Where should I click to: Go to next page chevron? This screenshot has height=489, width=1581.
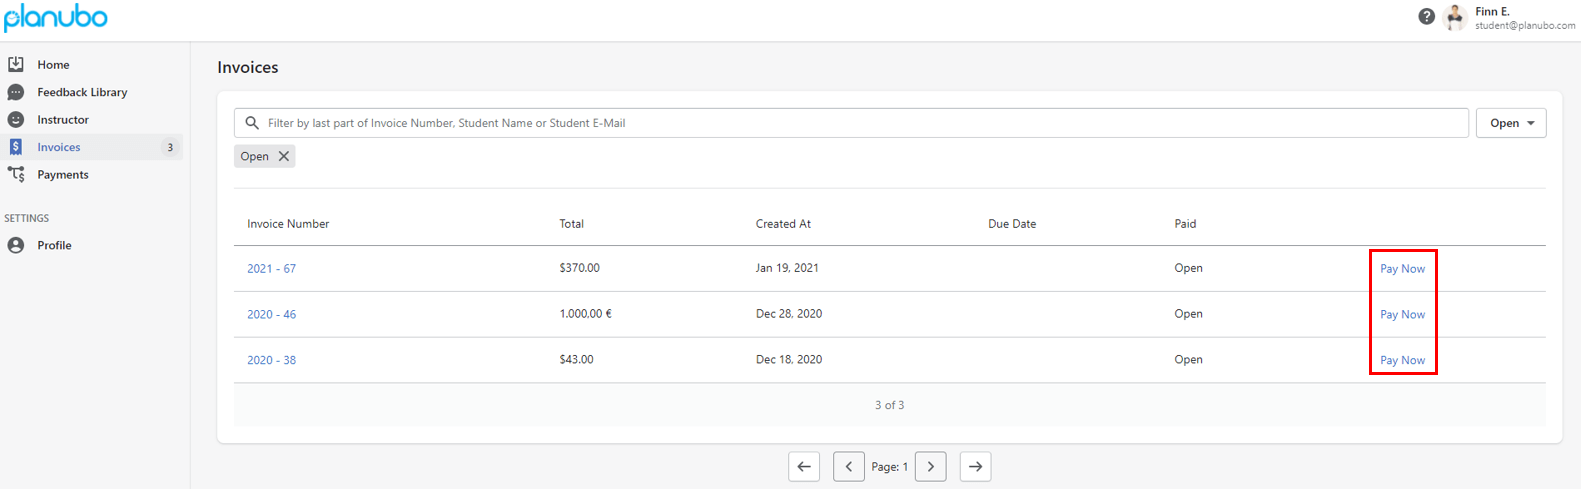point(931,467)
